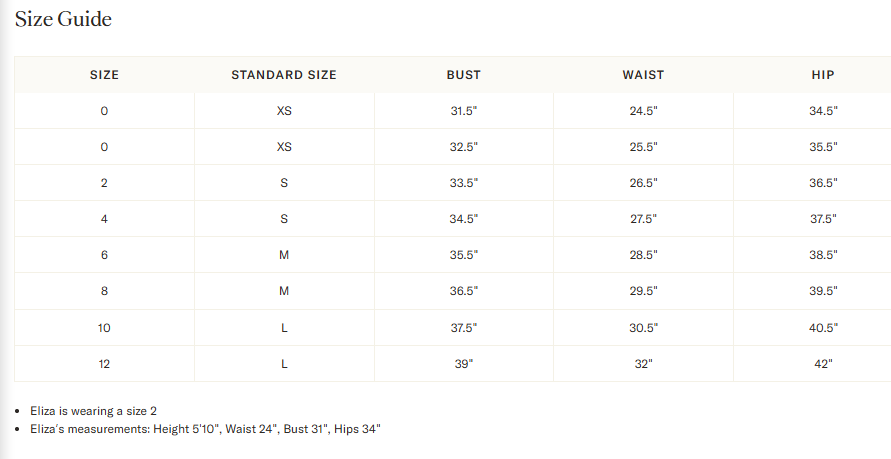
Task: Select the 24.5" waist value
Action: click(643, 111)
